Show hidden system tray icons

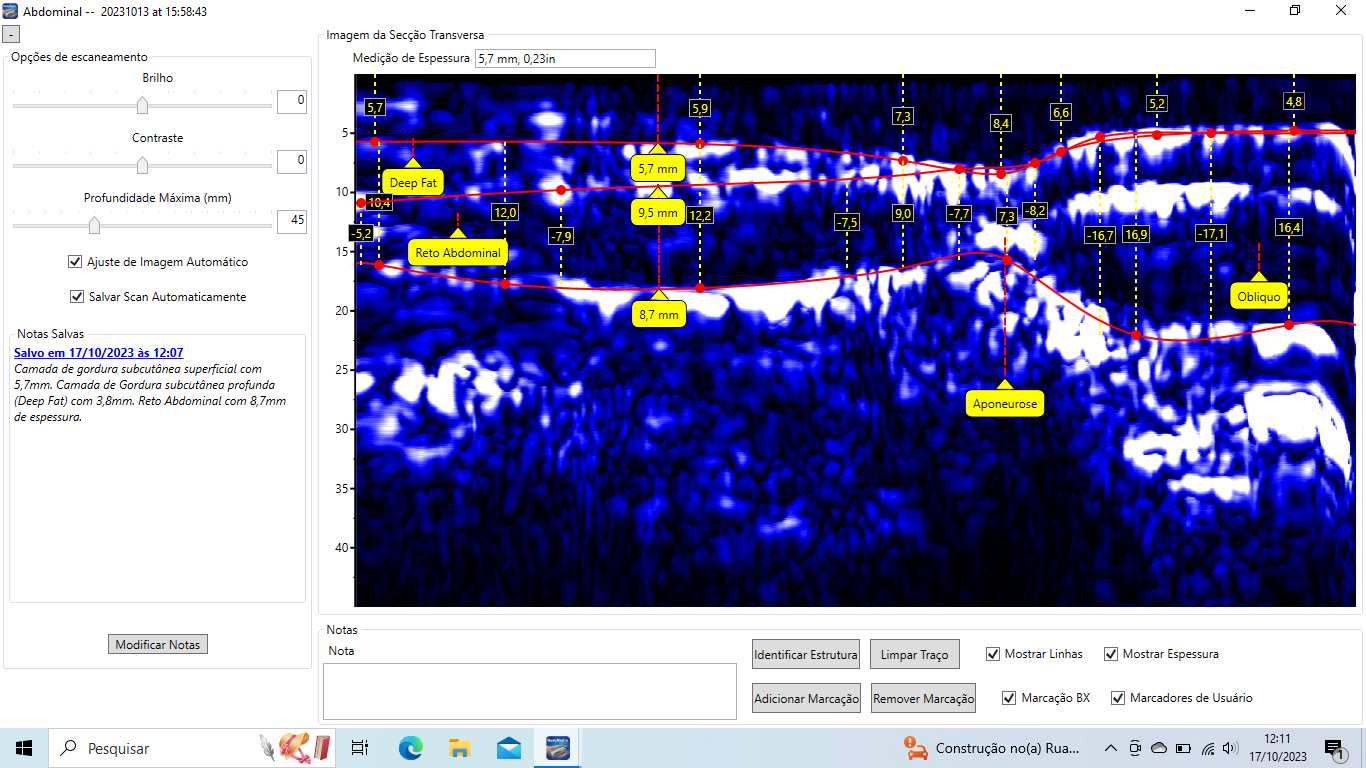pos(1111,748)
